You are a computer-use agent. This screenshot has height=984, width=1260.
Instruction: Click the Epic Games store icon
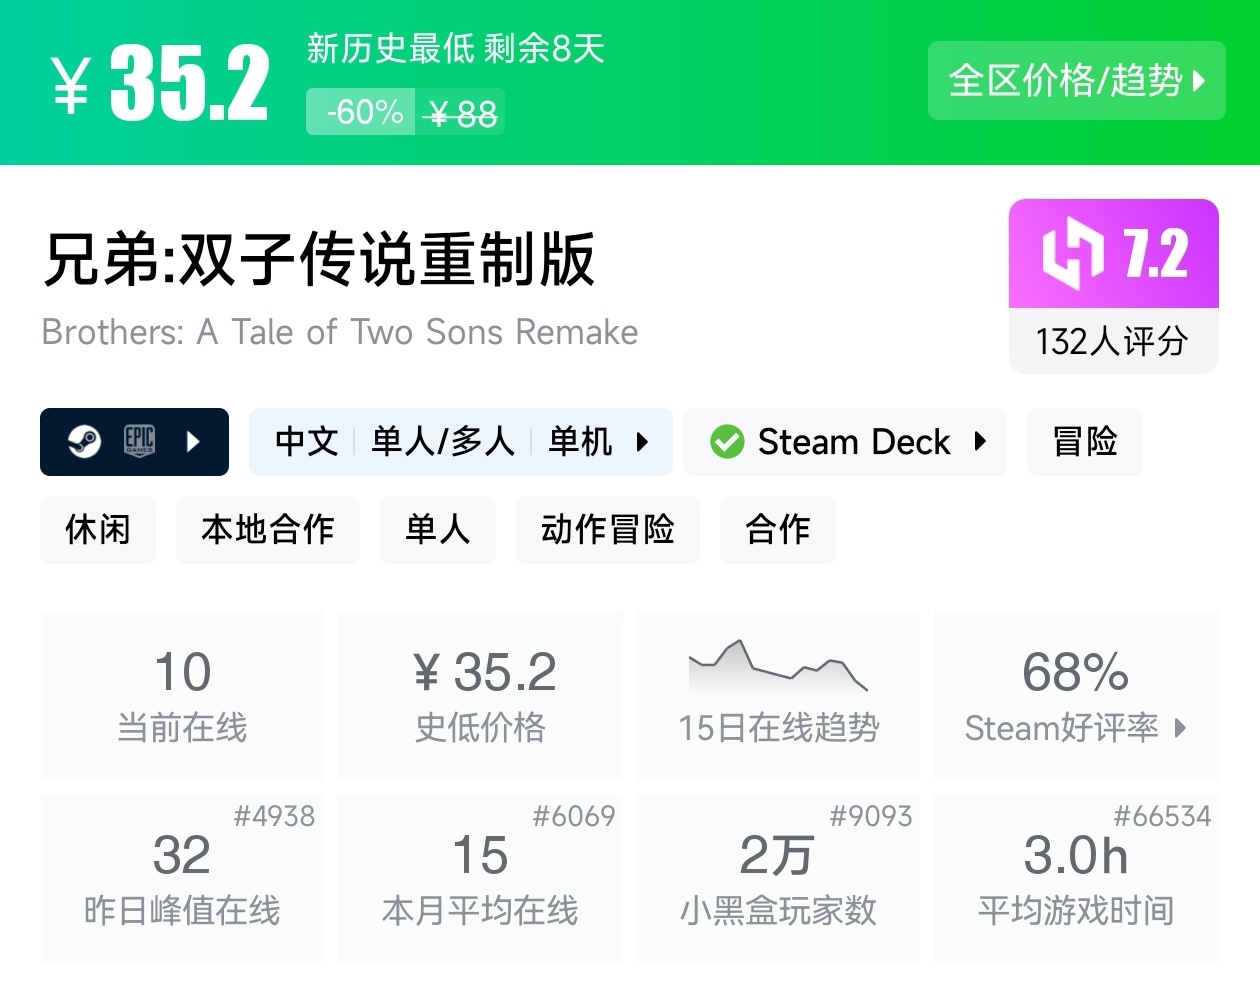(x=139, y=441)
